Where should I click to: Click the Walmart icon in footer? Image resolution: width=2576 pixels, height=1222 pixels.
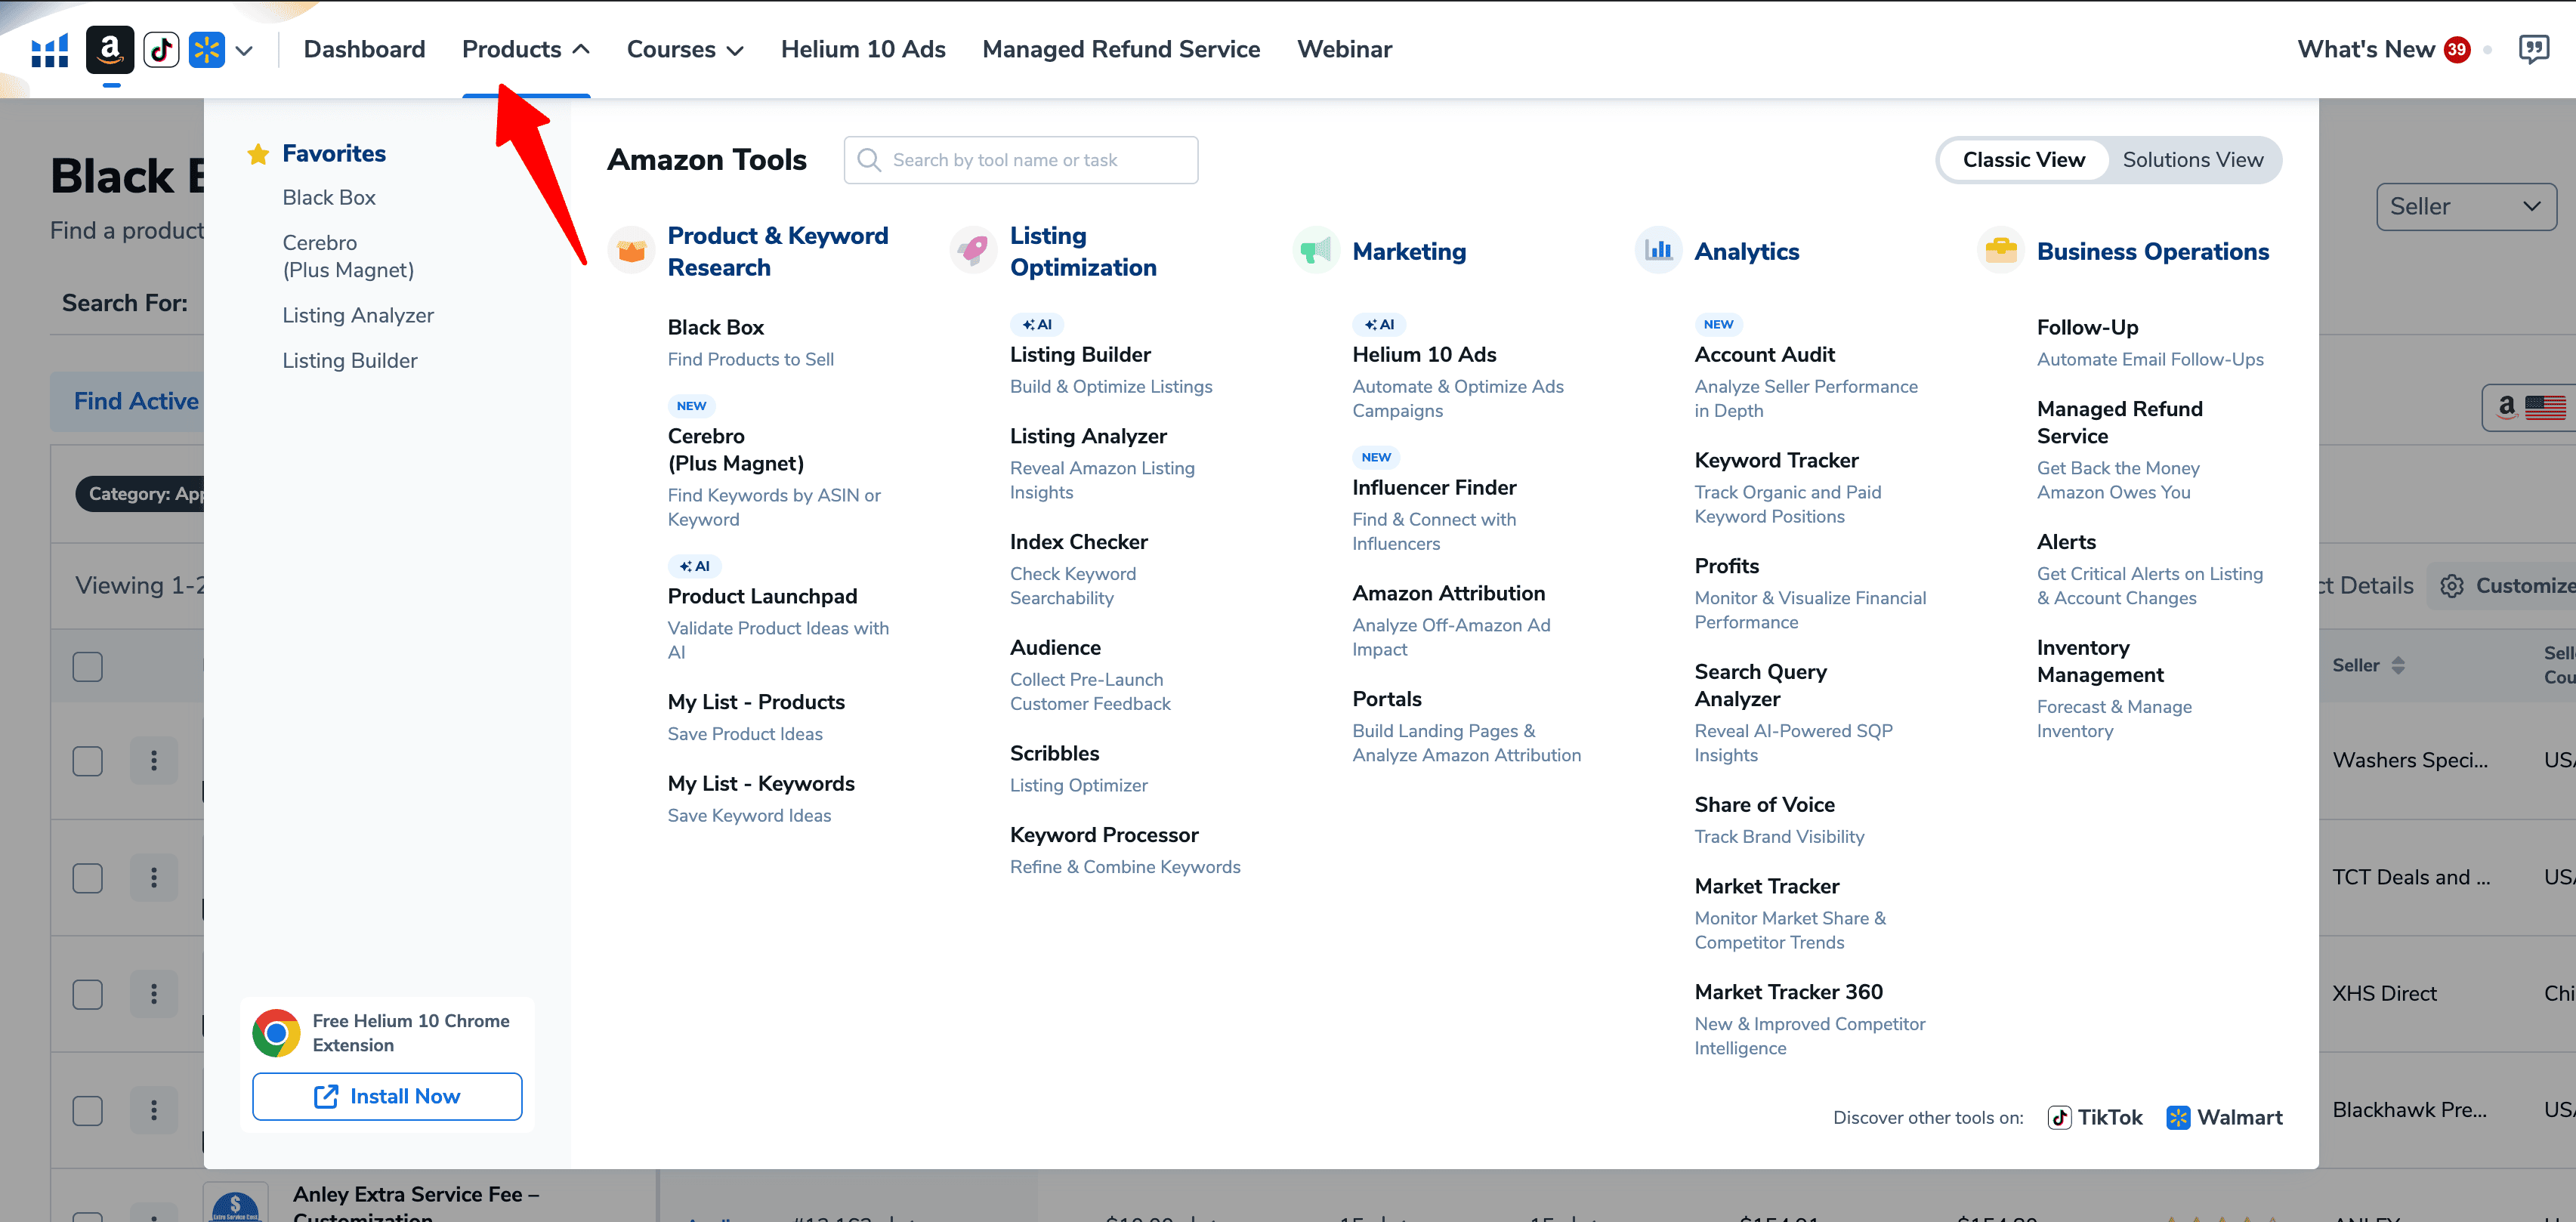click(2178, 1117)
